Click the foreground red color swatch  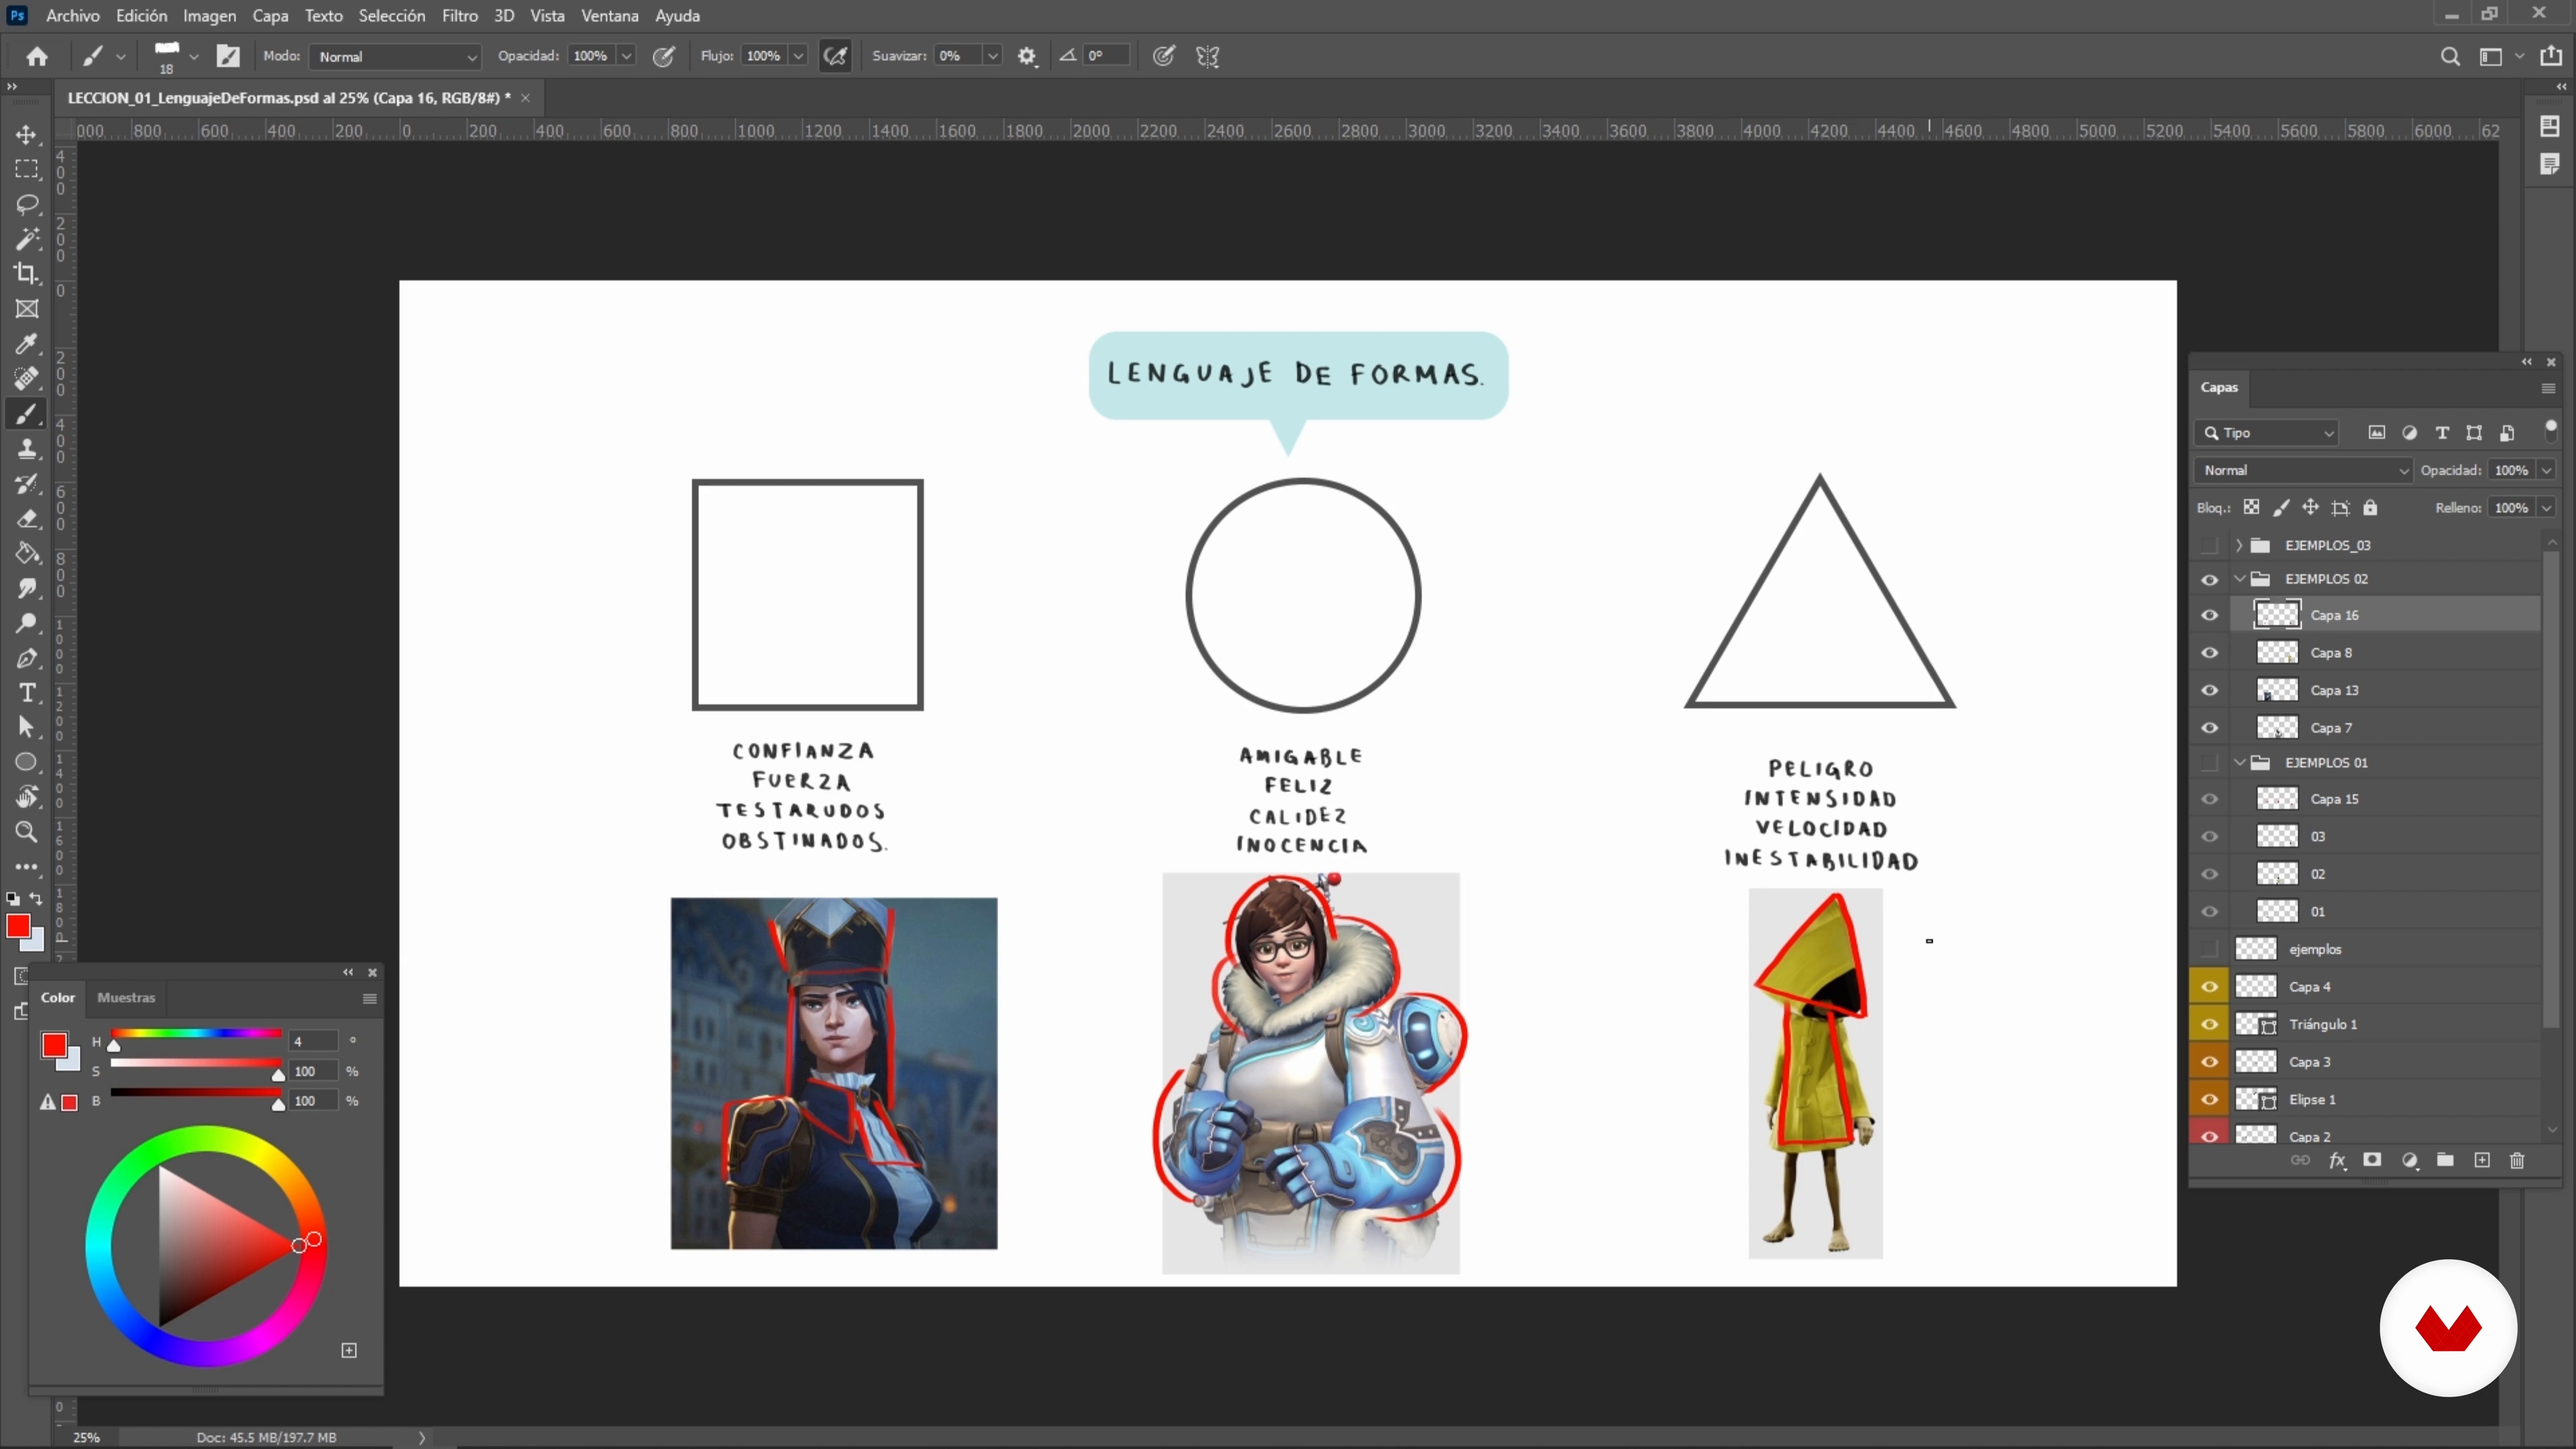[17, 925]
